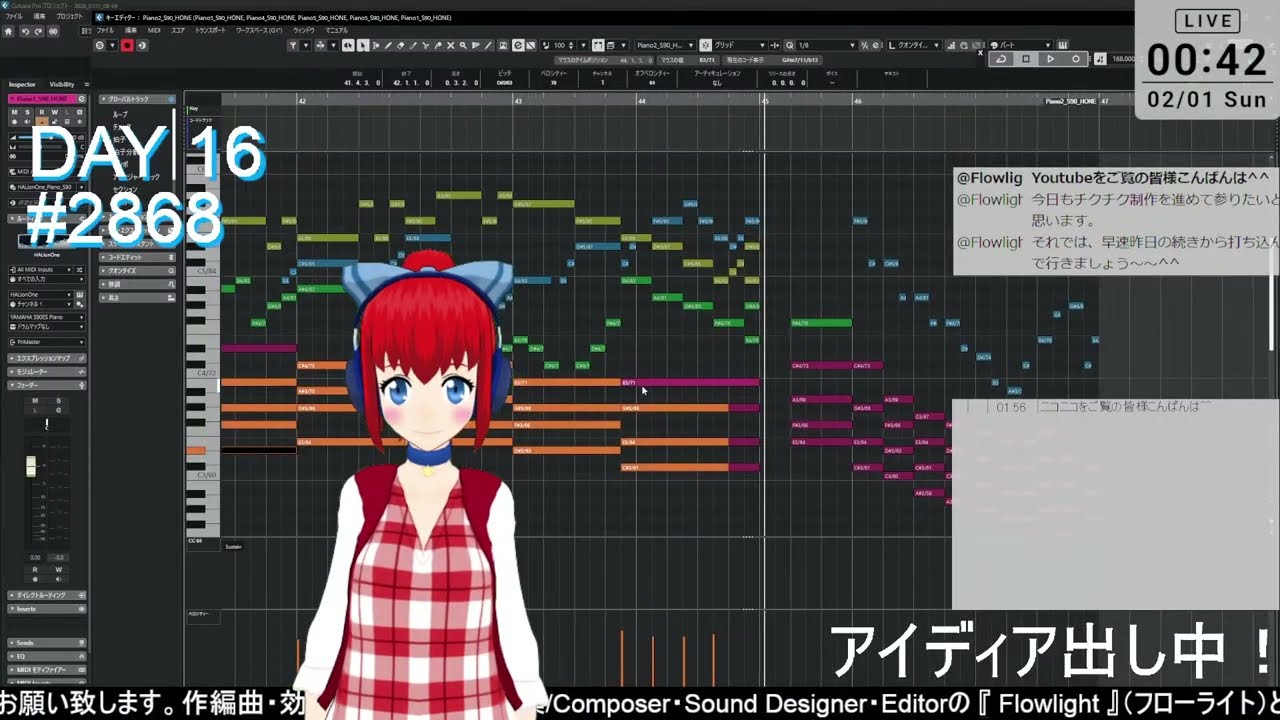Enable Read automation R in inspector

42,112
